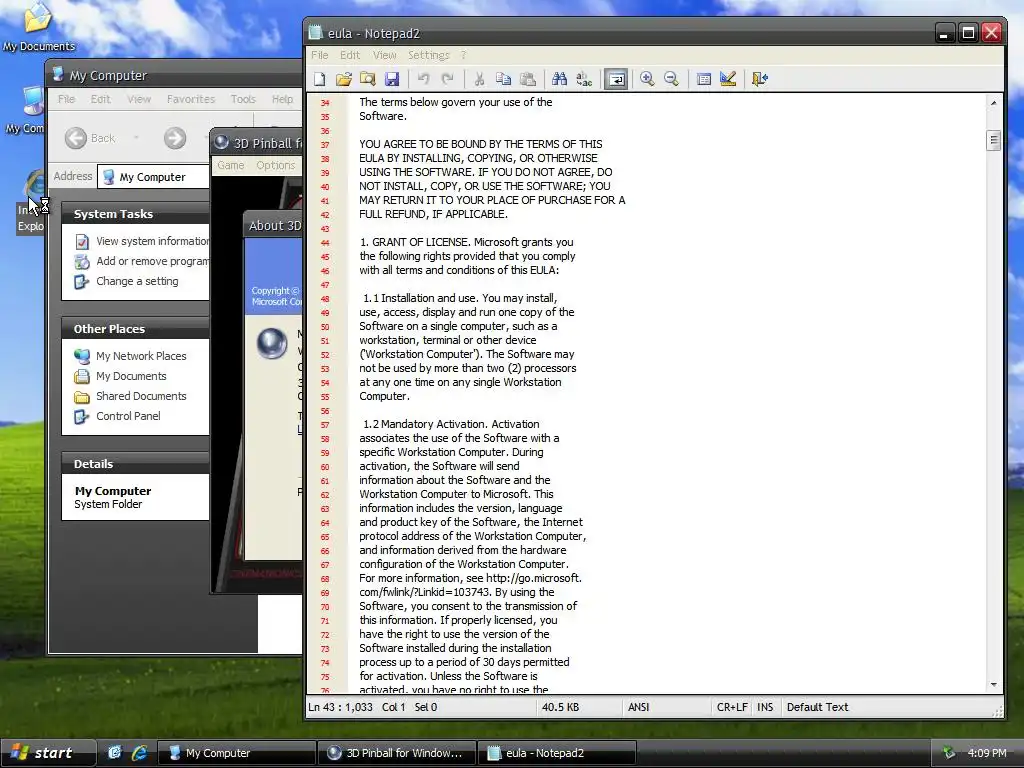Open Game menu in 3D Pinball window

click(231, 165)
